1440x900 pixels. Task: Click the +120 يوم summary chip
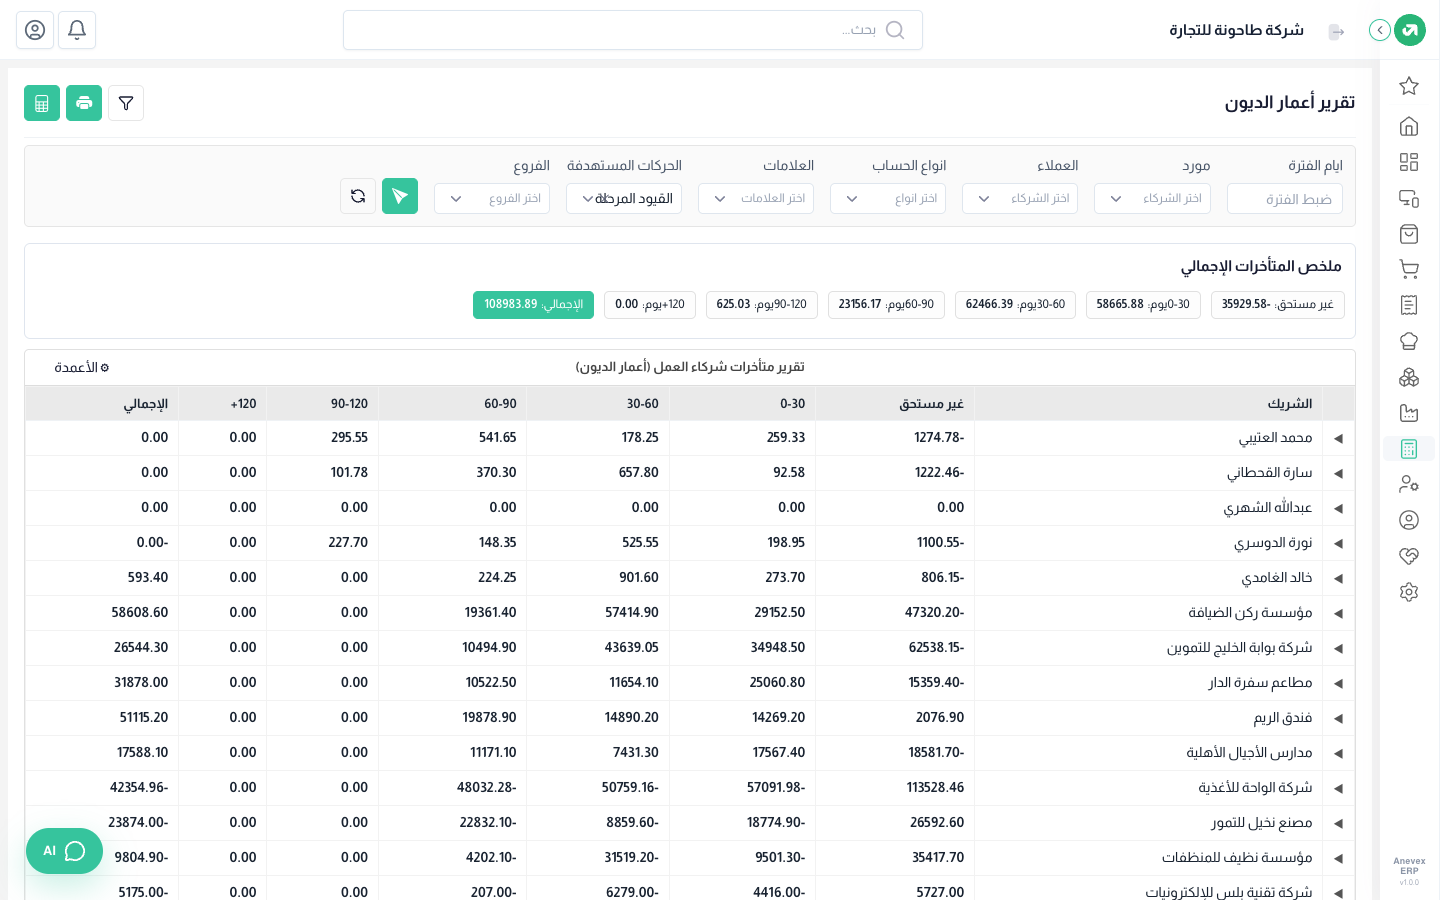pyautogui.click(x=650, y=305)
